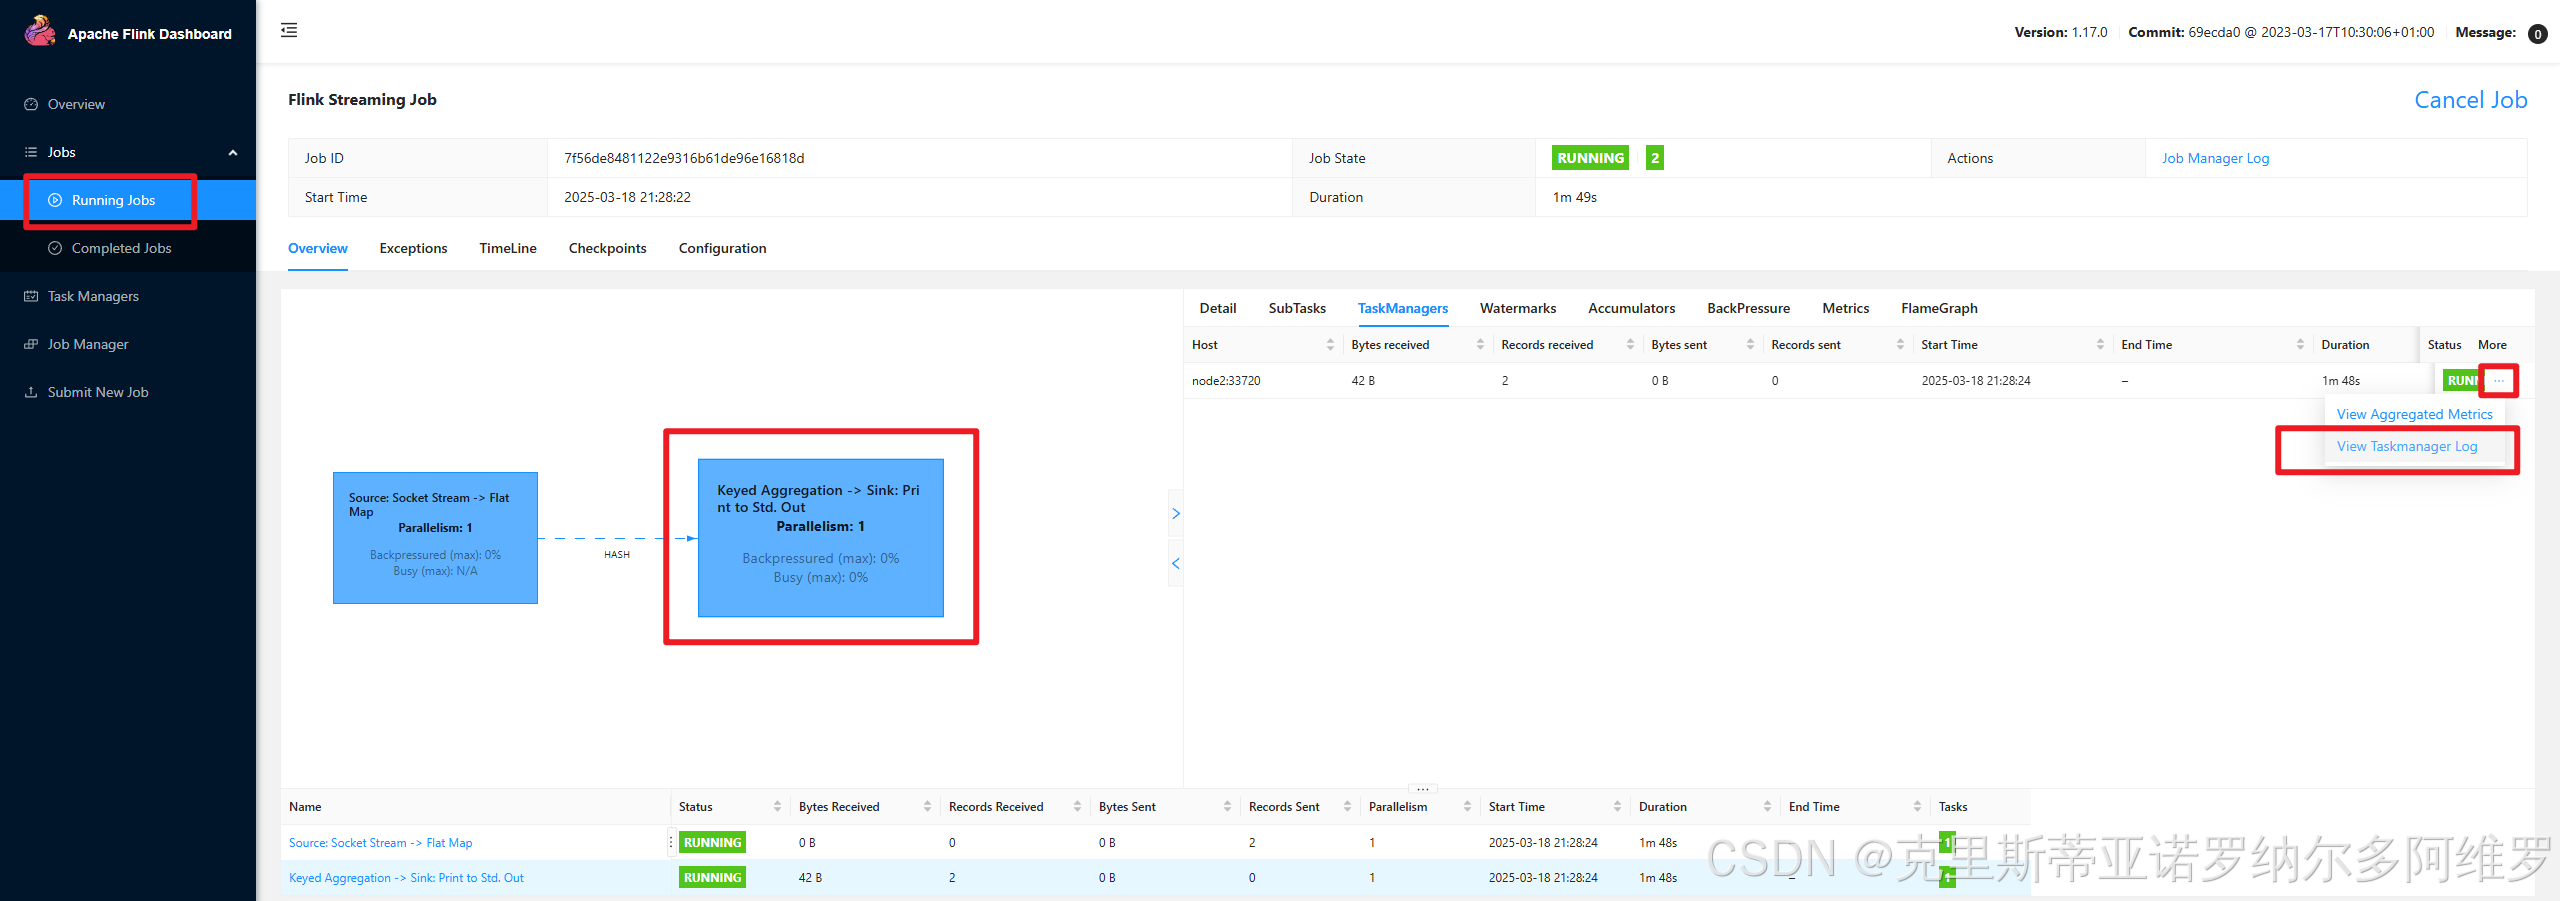Sort by Records sent in TaskManagers table

(1900, 344)
